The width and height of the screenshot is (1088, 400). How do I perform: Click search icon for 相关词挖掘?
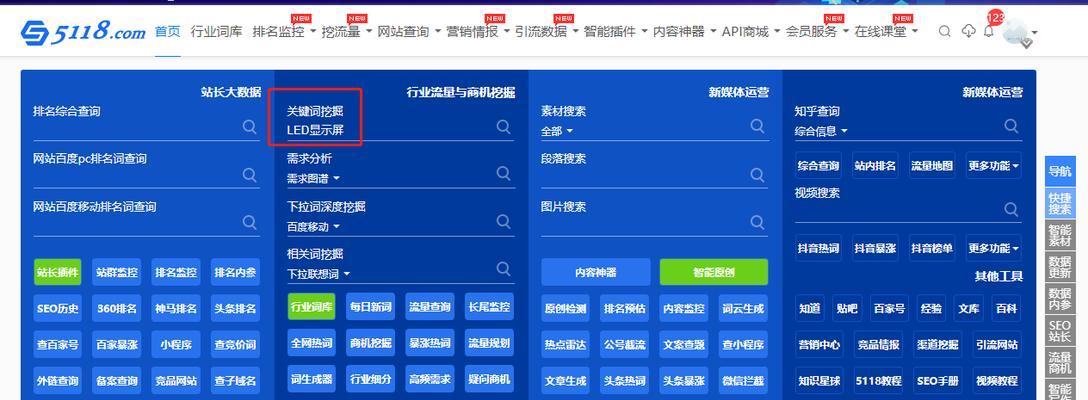point(504,269)
